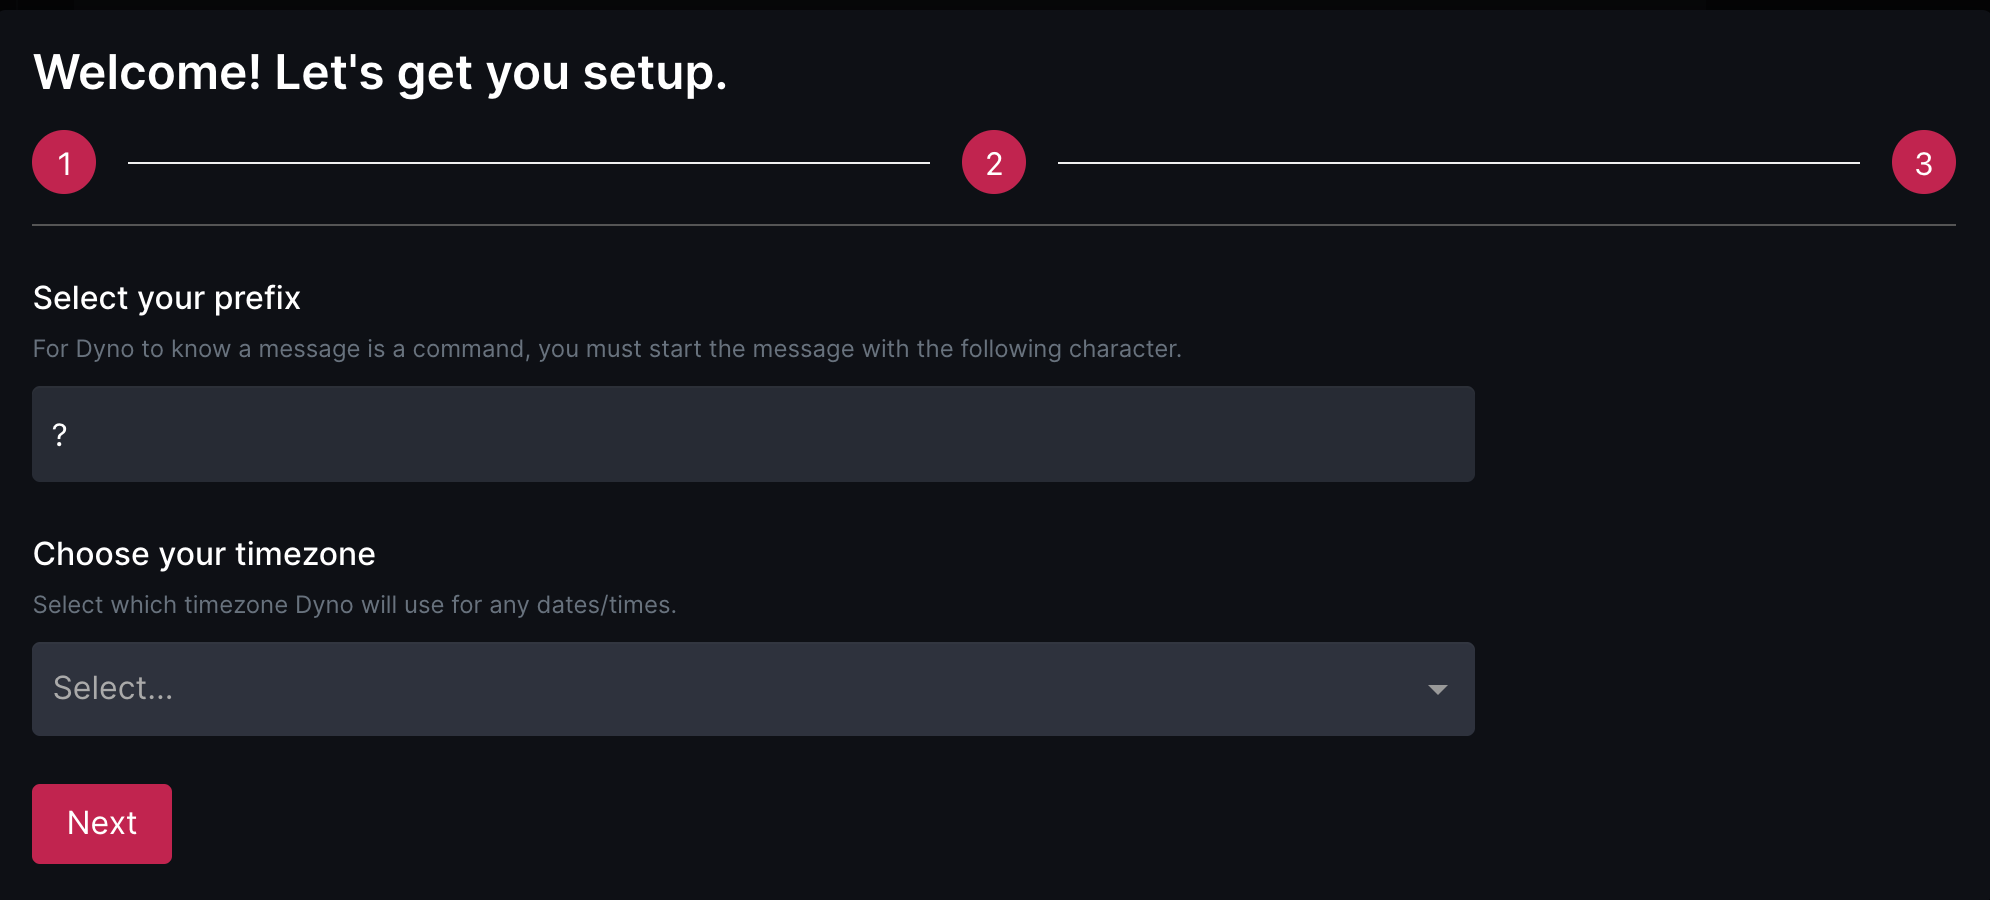
Task: Click the timezone description about dates/times
Action: coord(354,605)
